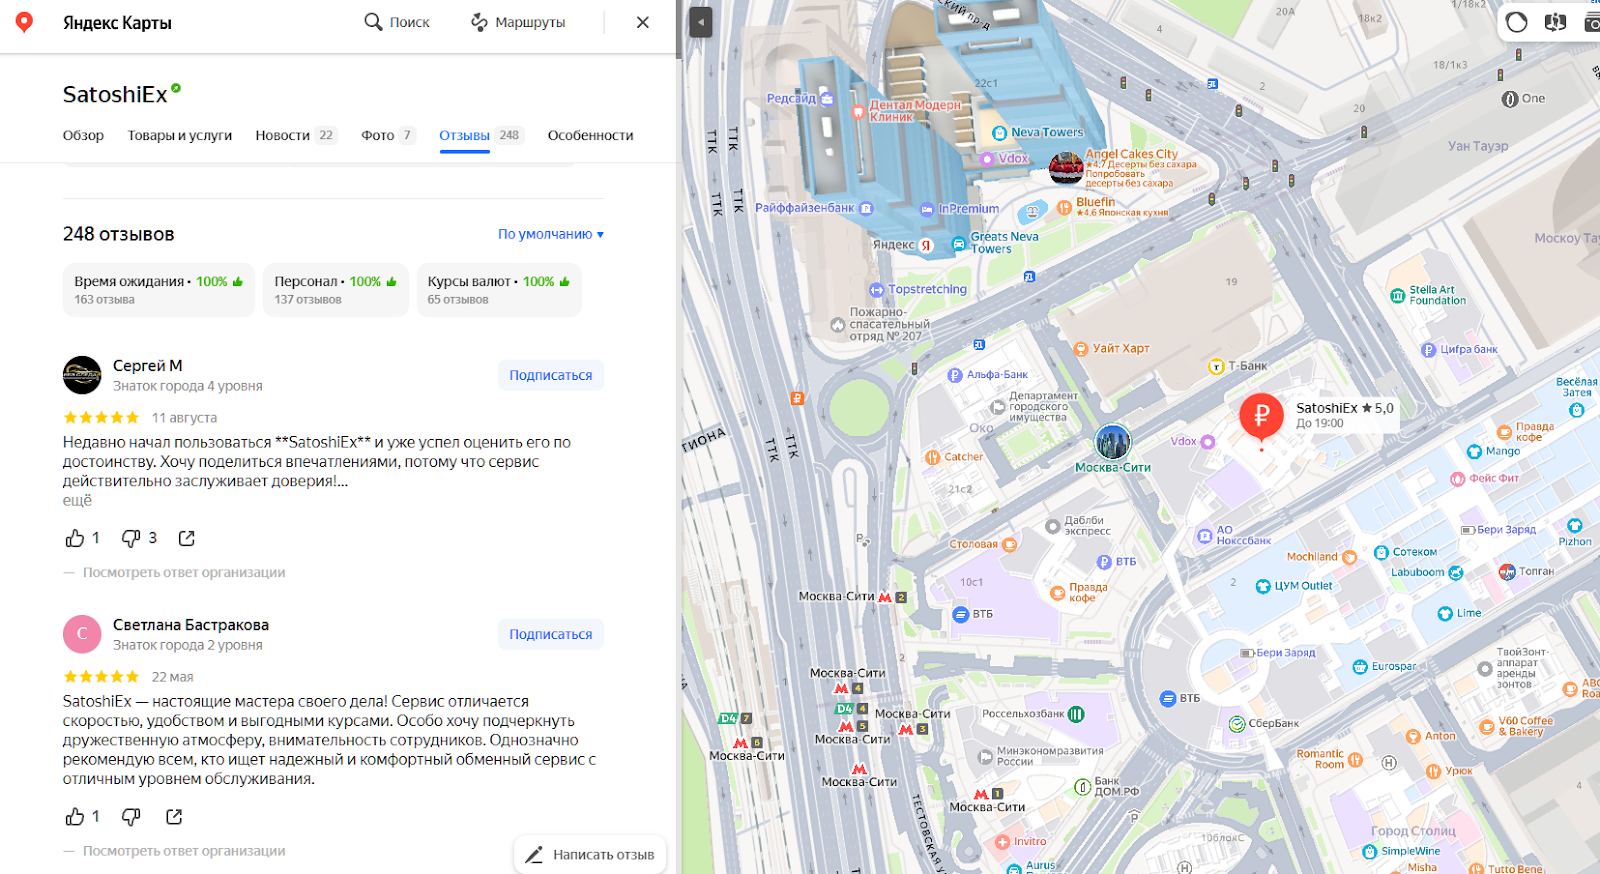The width and height of the screenshot is (1600, 874).
Task: Toggle the map traffic layer button
Action: [1517, 22]
